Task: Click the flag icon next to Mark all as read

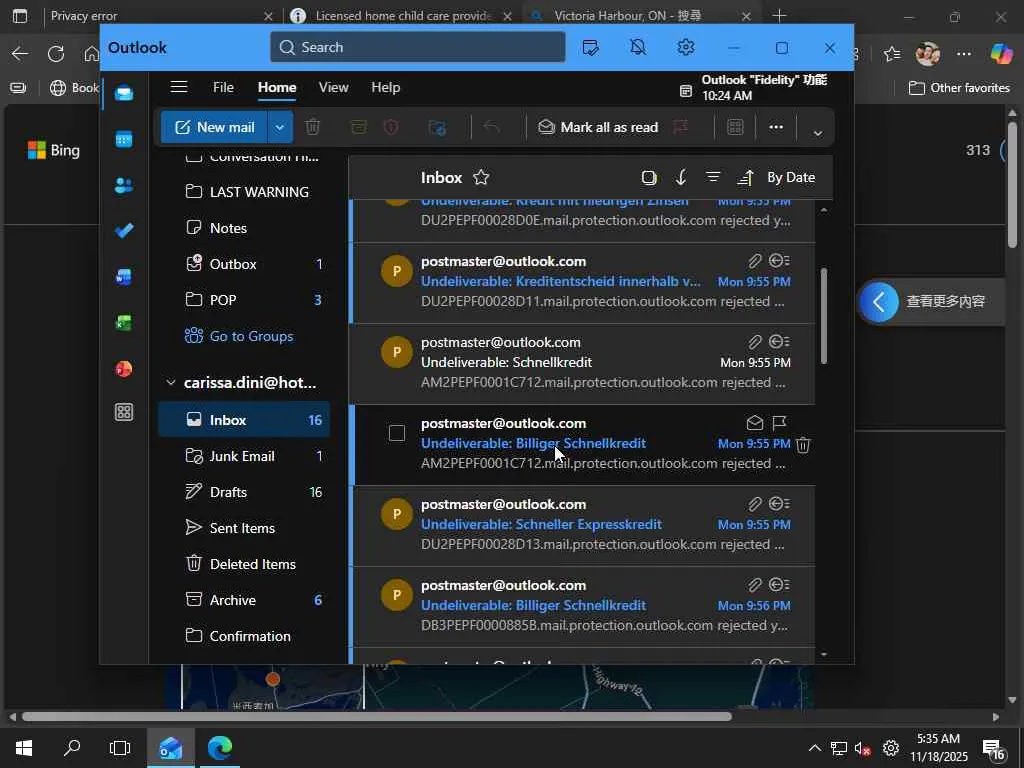Action: click(x=680, y=127)
